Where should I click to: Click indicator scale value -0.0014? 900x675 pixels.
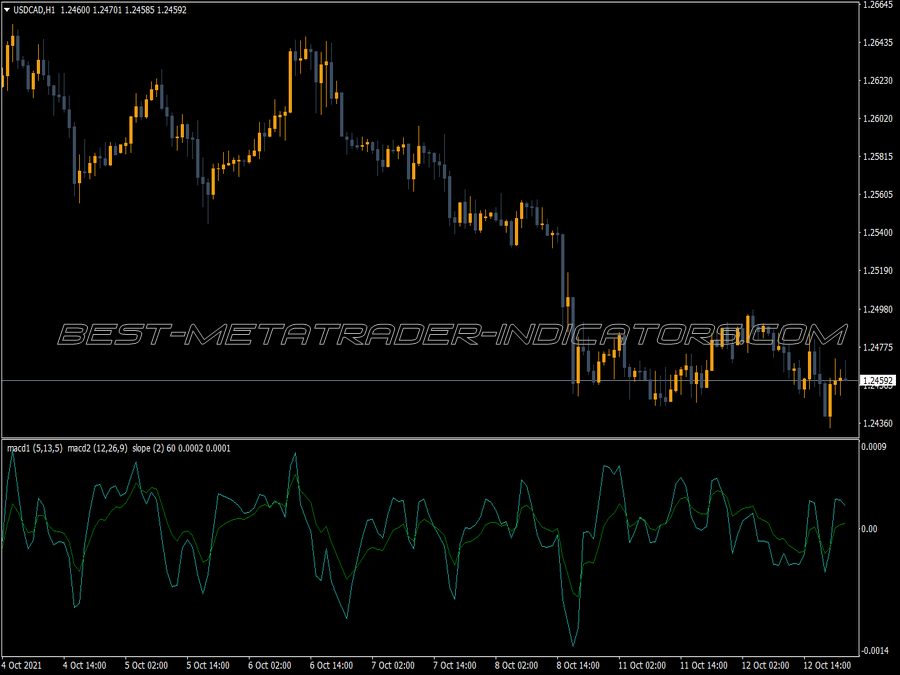coord(876,650)
